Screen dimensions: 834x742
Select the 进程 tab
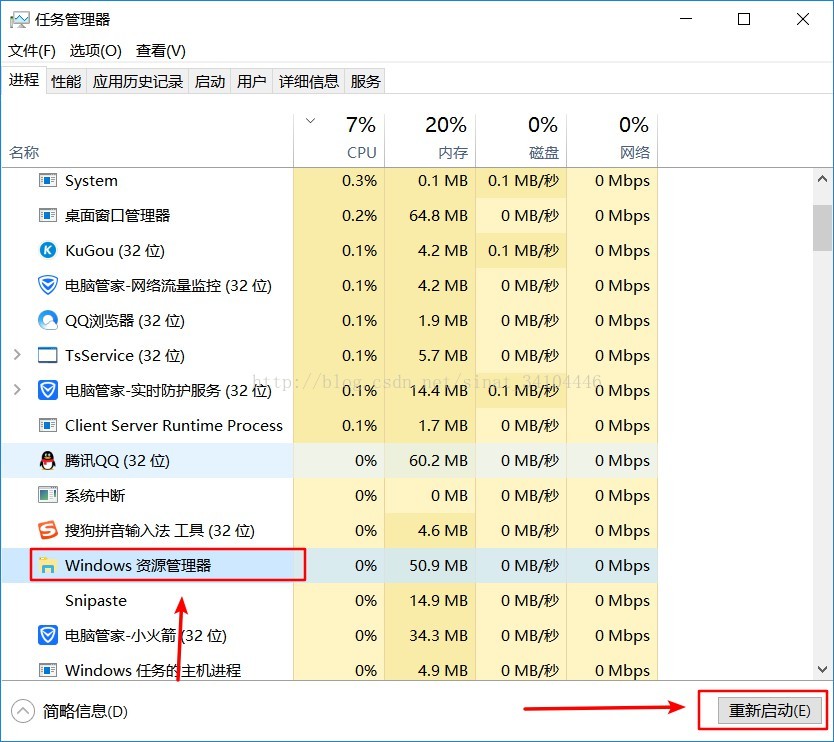tap(24, 80)
